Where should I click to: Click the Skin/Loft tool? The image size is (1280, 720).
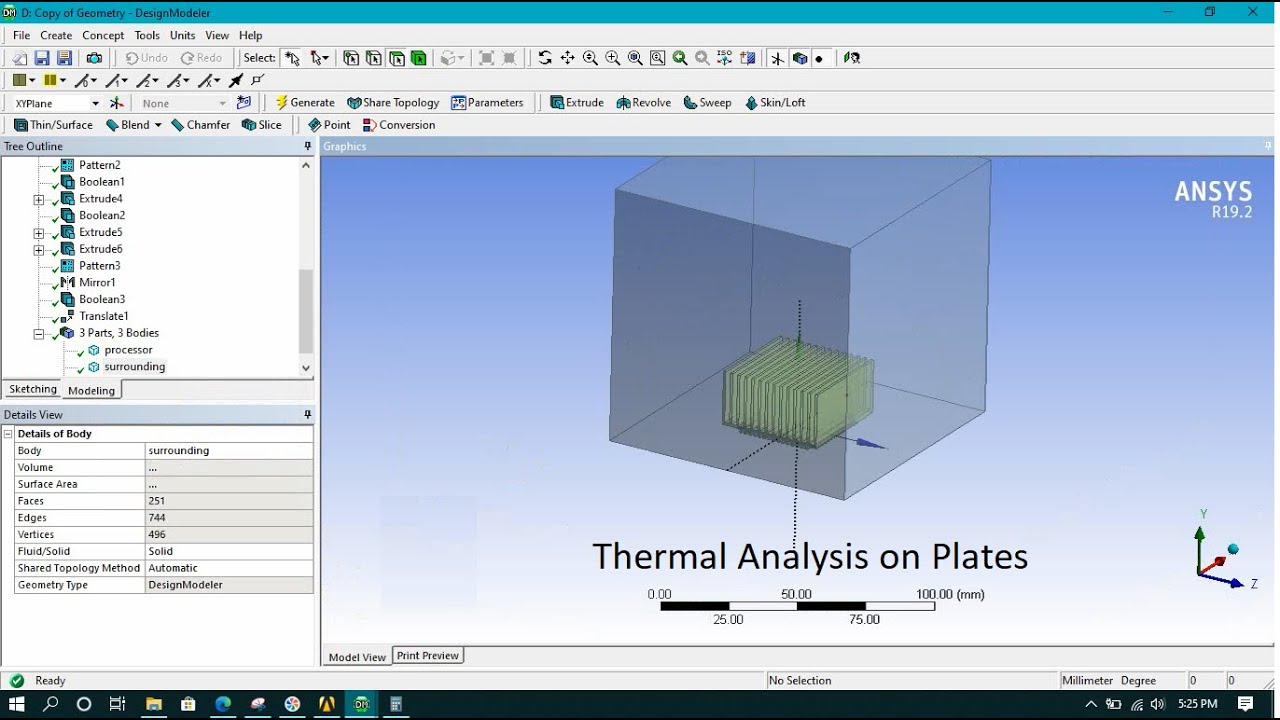(x=775, y=103)
